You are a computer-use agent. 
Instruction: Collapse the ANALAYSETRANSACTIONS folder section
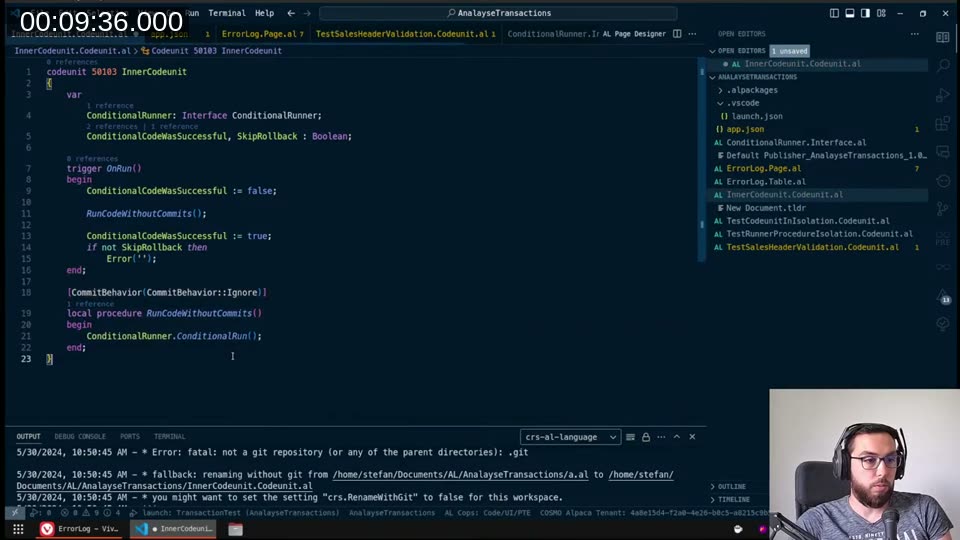713,77
